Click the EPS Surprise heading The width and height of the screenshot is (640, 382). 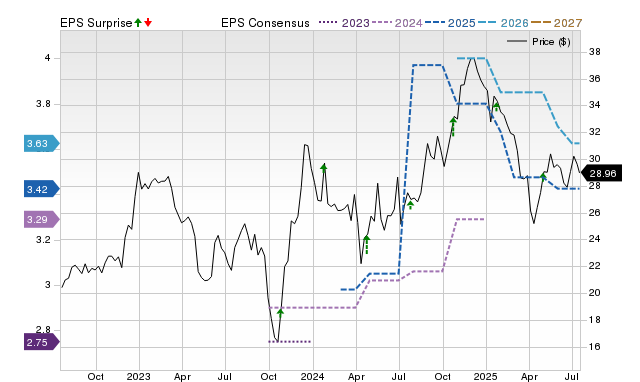pos(96,23)
